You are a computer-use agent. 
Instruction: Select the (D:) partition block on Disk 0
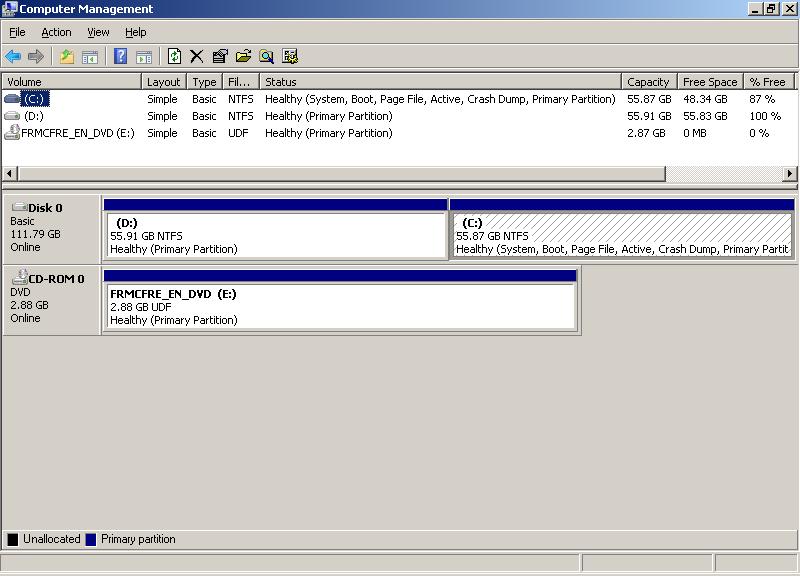pos(275,236)
